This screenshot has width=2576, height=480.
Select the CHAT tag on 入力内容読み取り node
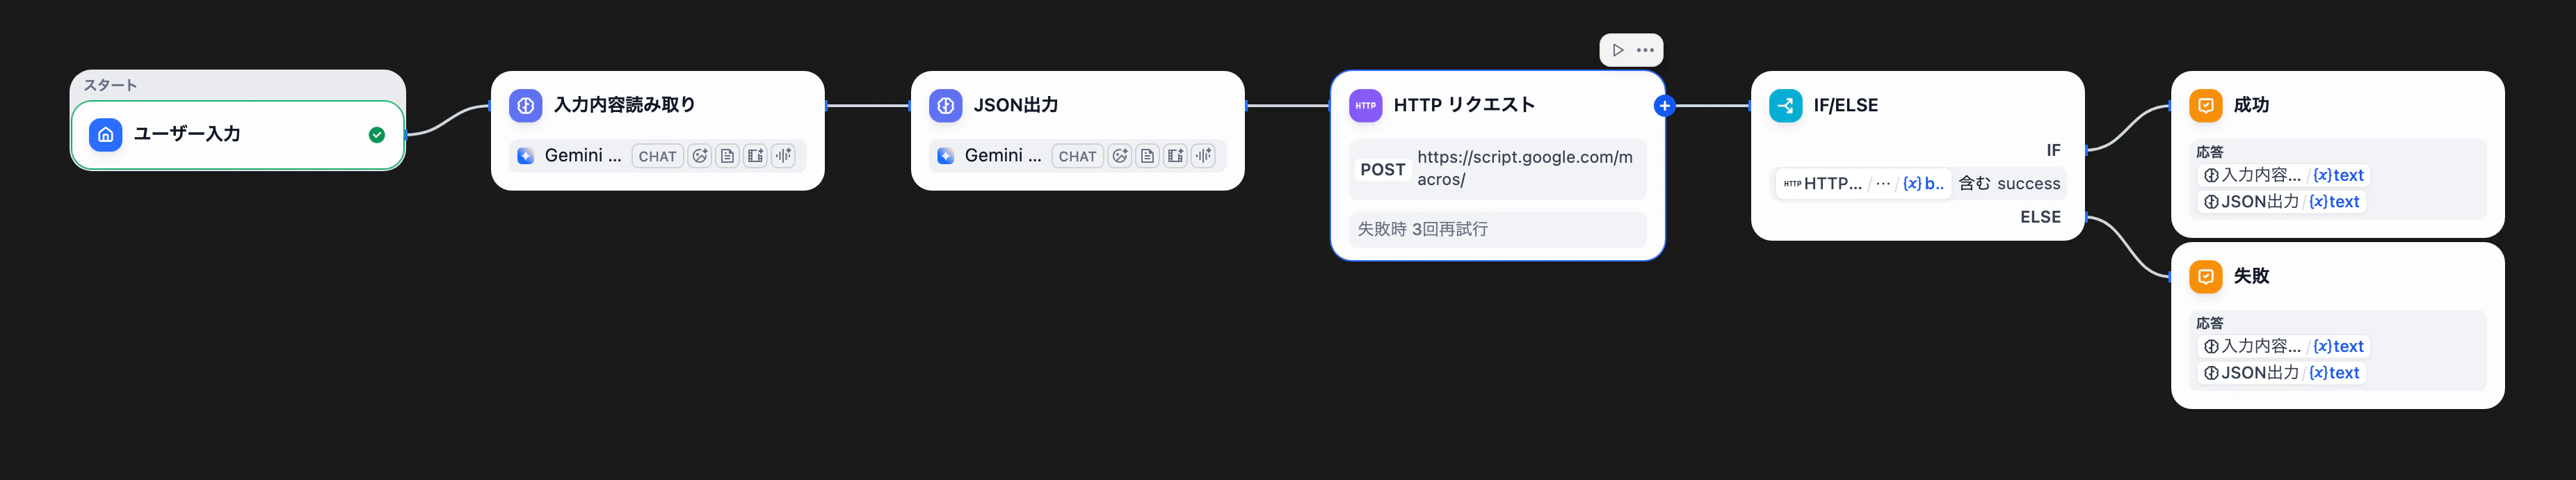657,156
